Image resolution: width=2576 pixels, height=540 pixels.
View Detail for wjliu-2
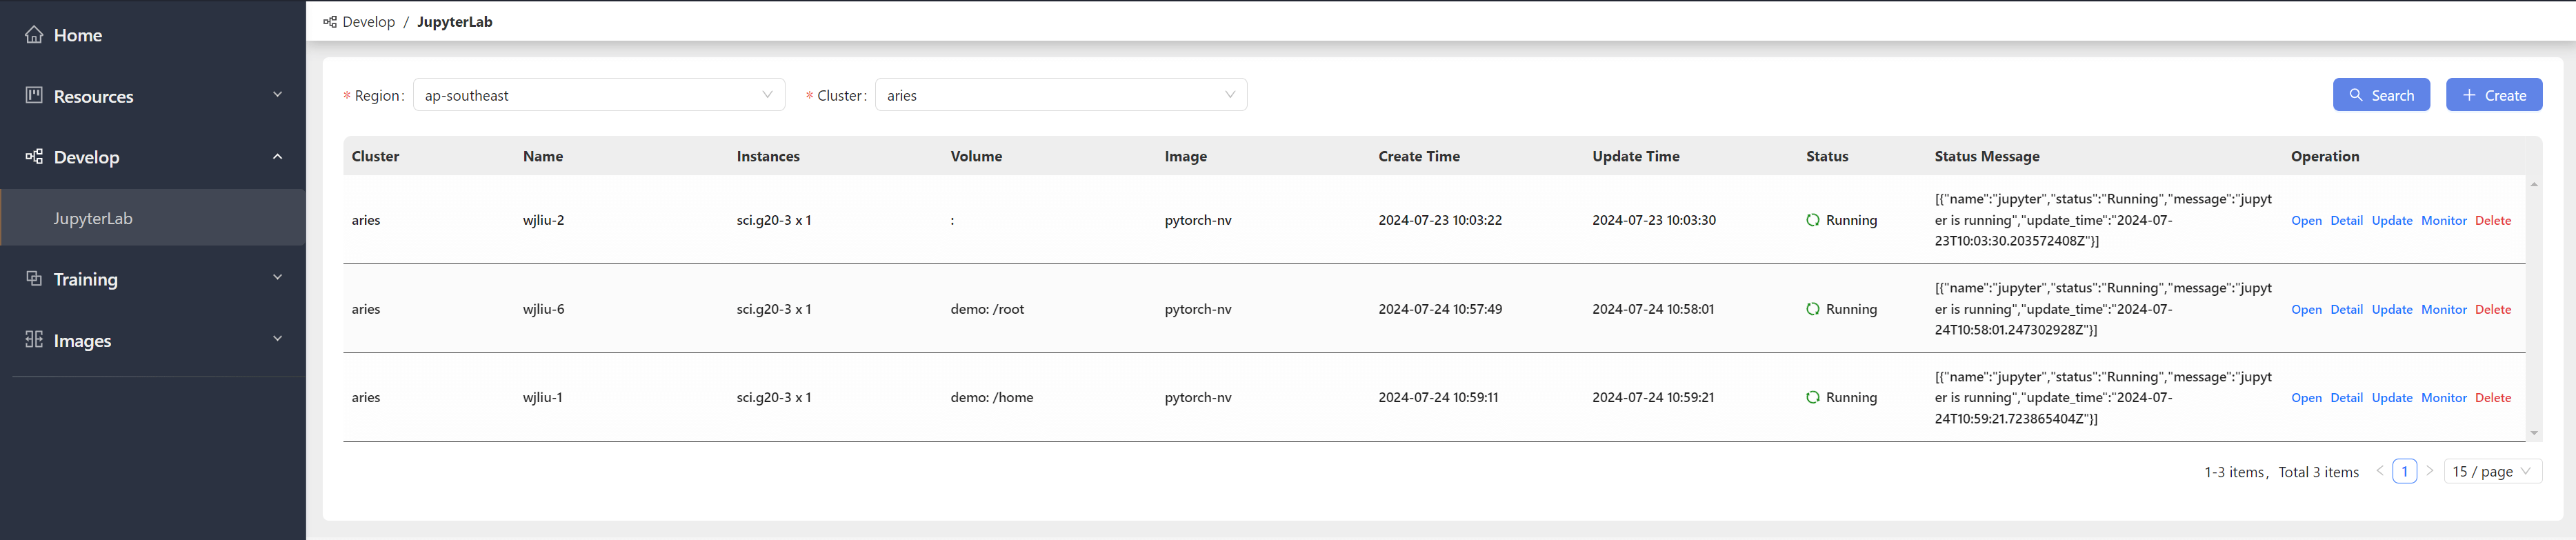pos(2346,221)
